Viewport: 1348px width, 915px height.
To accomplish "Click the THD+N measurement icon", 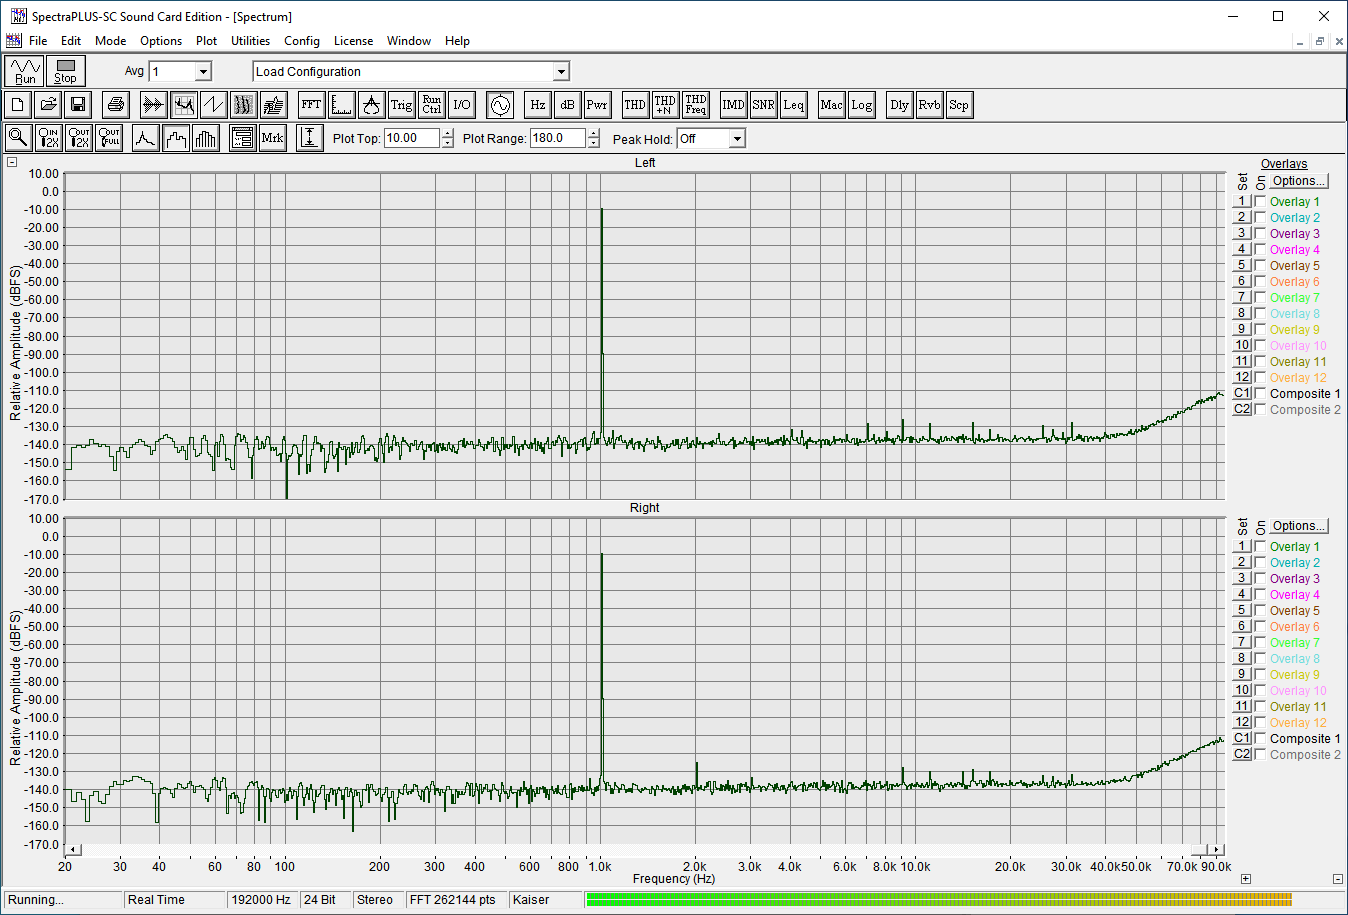I will (x=665, y=105).
